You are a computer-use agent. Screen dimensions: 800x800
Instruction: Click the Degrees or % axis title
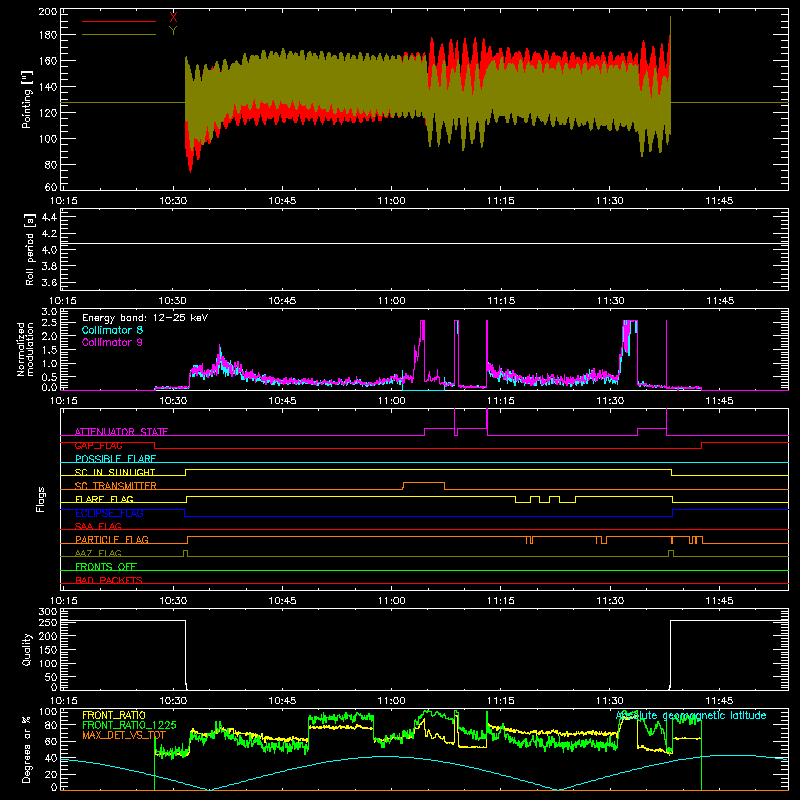click(x=26, y=750)
